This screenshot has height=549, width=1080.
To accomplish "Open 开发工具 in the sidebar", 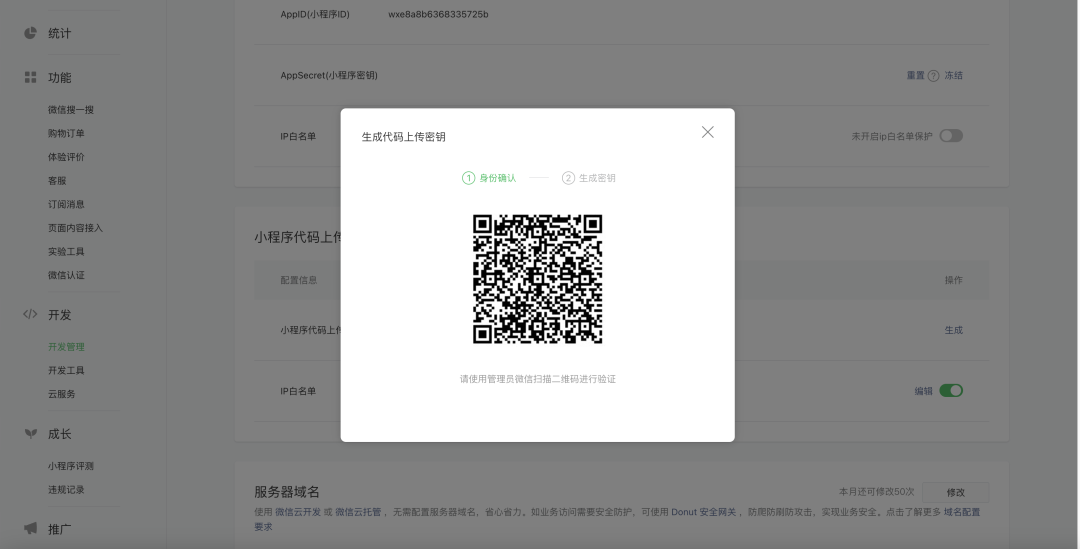I will point(66,371).
